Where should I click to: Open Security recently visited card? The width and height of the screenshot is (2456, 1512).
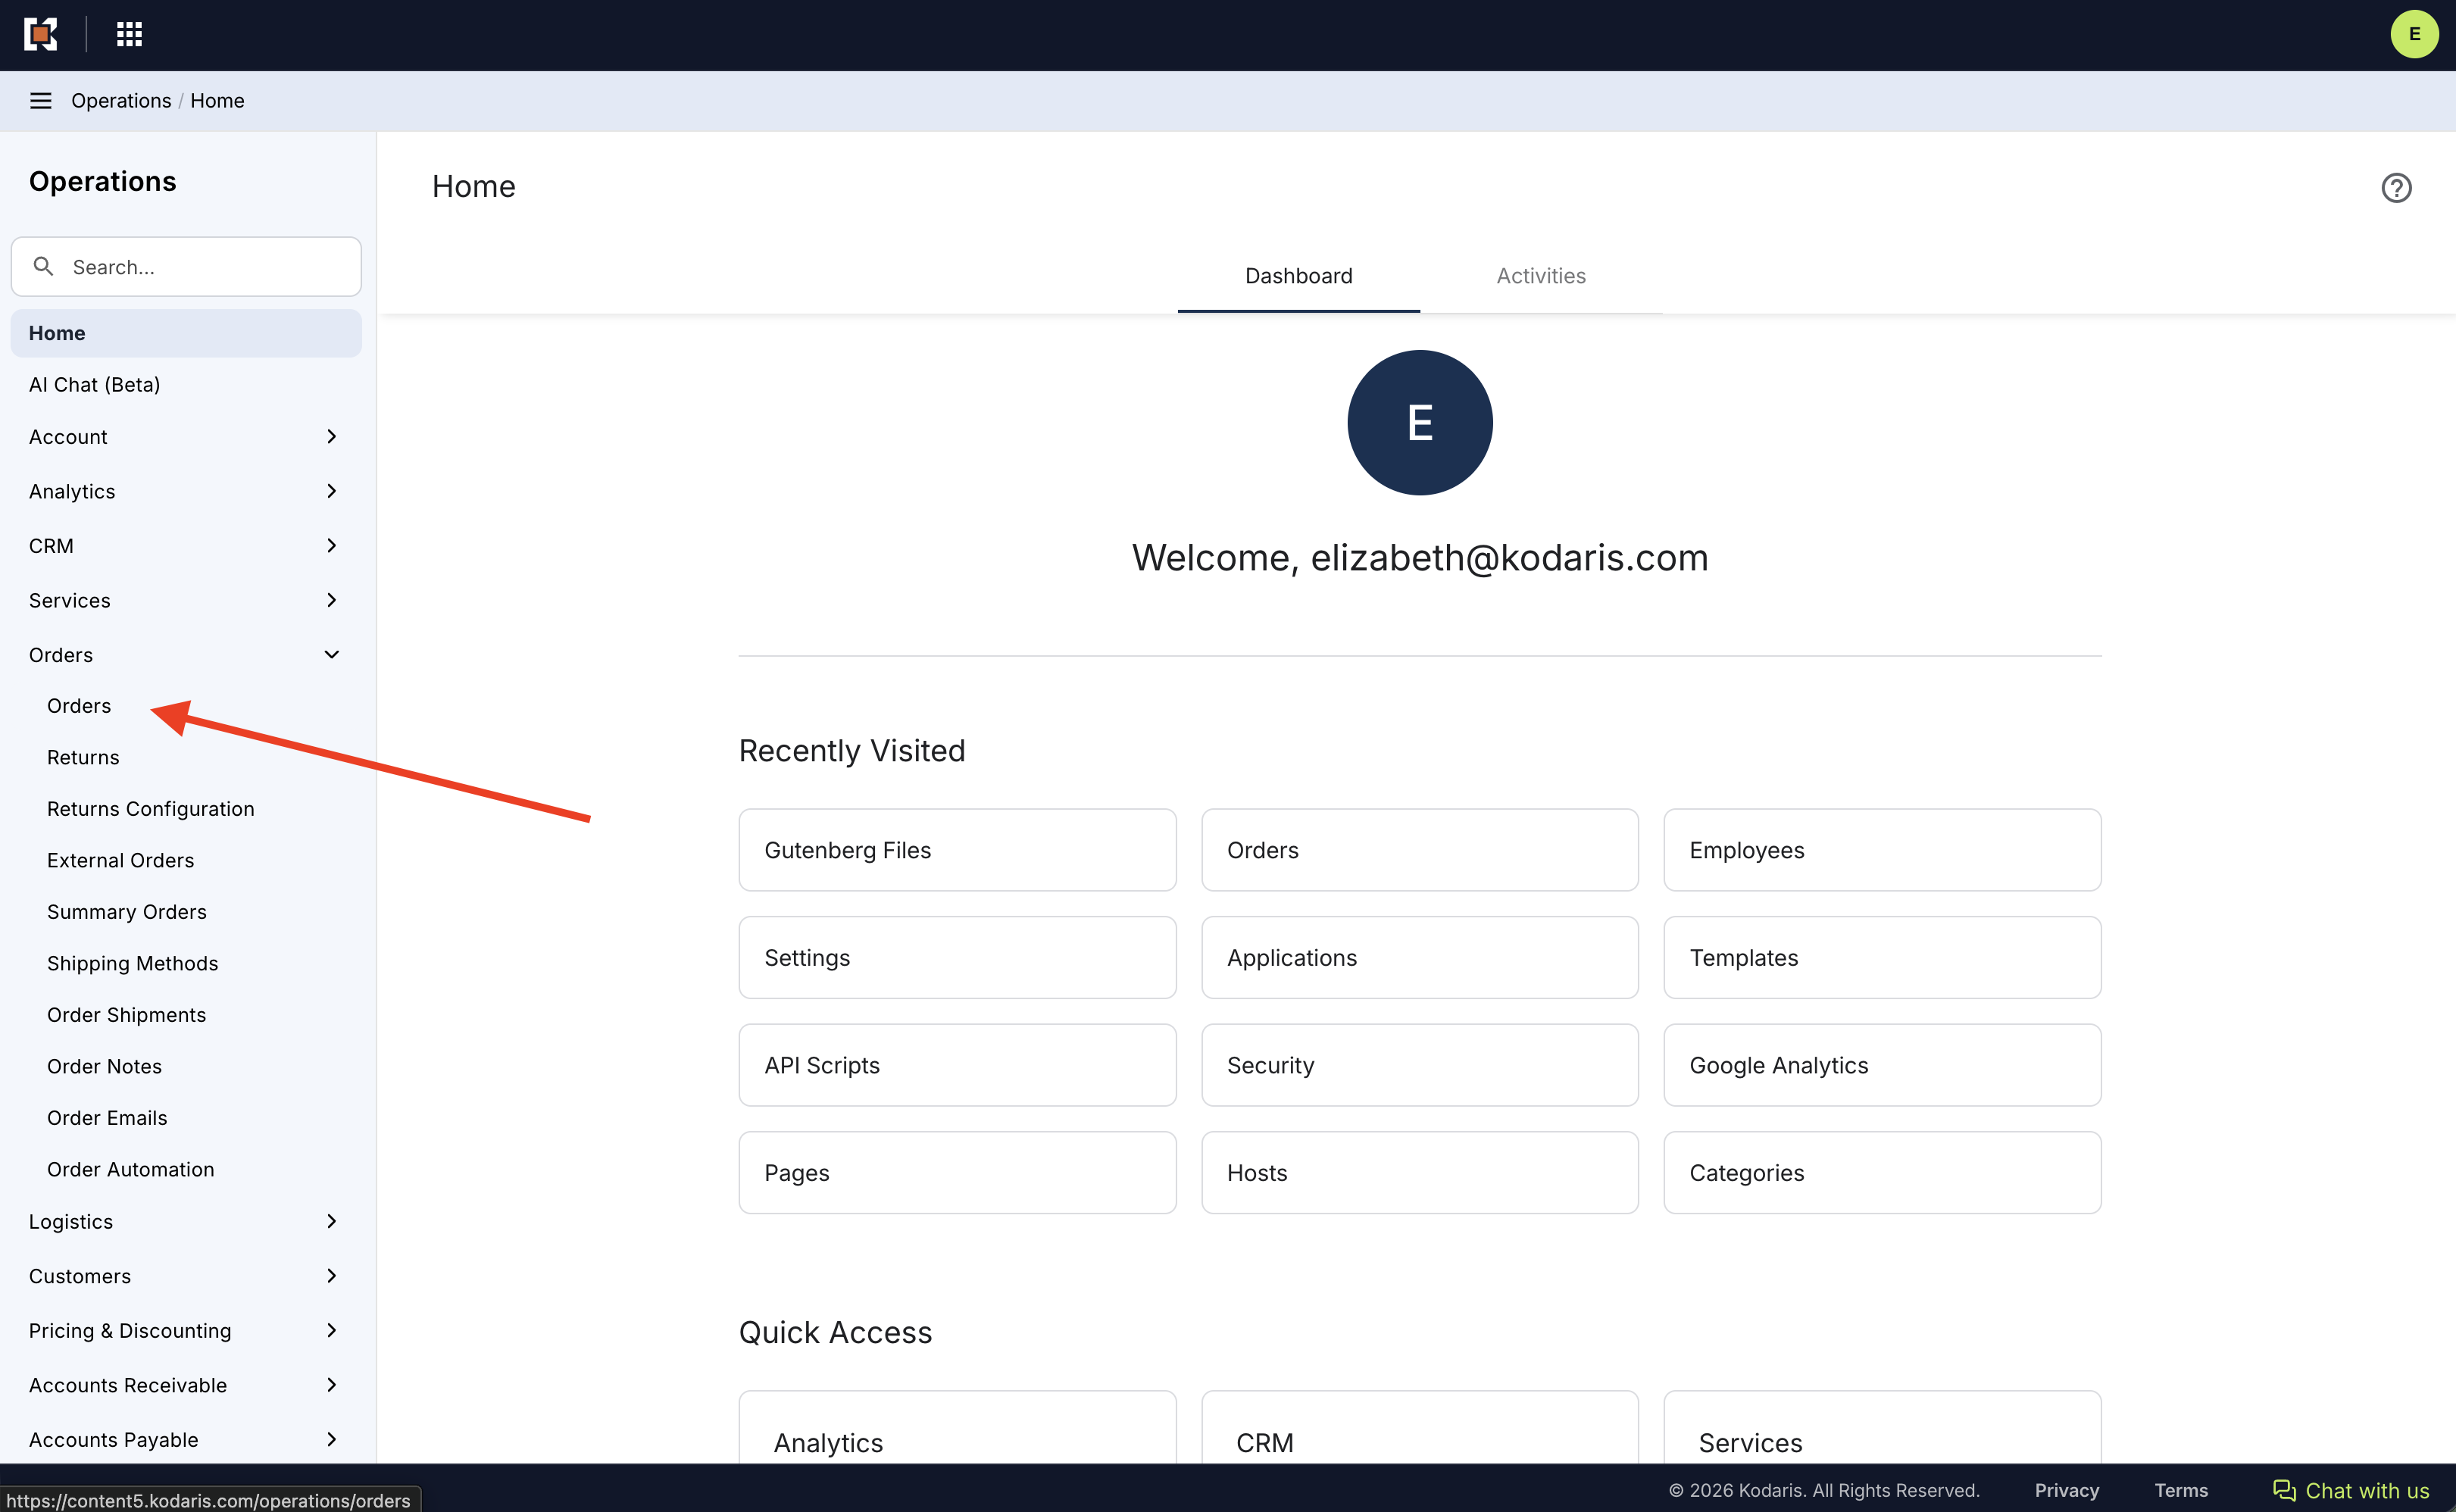point(1420,1065)
